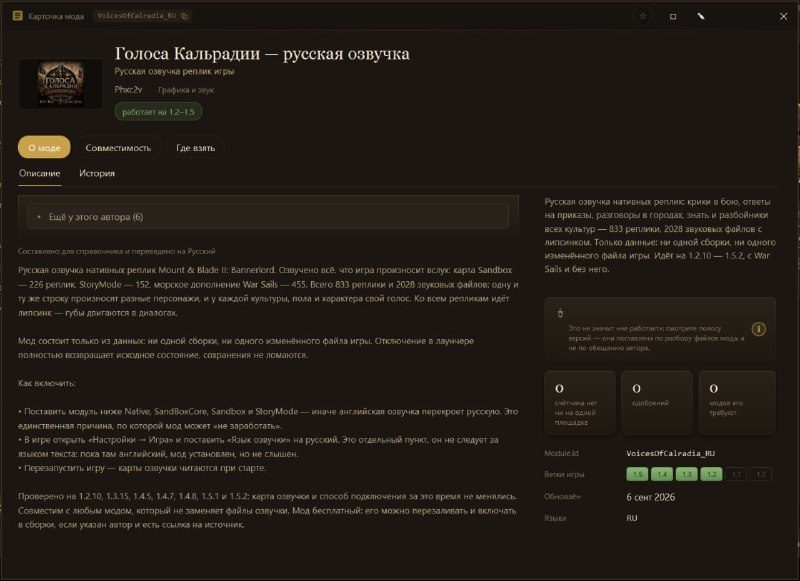Click the одобрений stat card
Image resolution: width=800 pixels, height=581 pixels.
pos(657,403)
